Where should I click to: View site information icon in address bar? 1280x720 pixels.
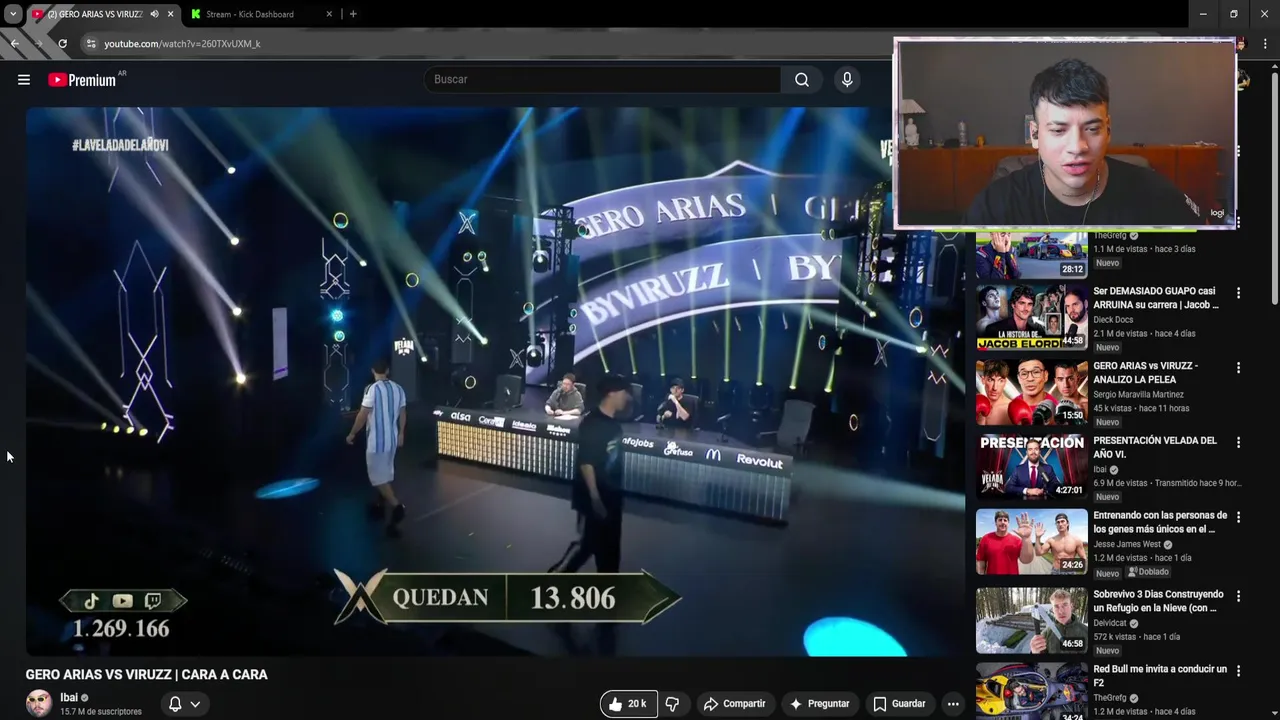point(91,44)
